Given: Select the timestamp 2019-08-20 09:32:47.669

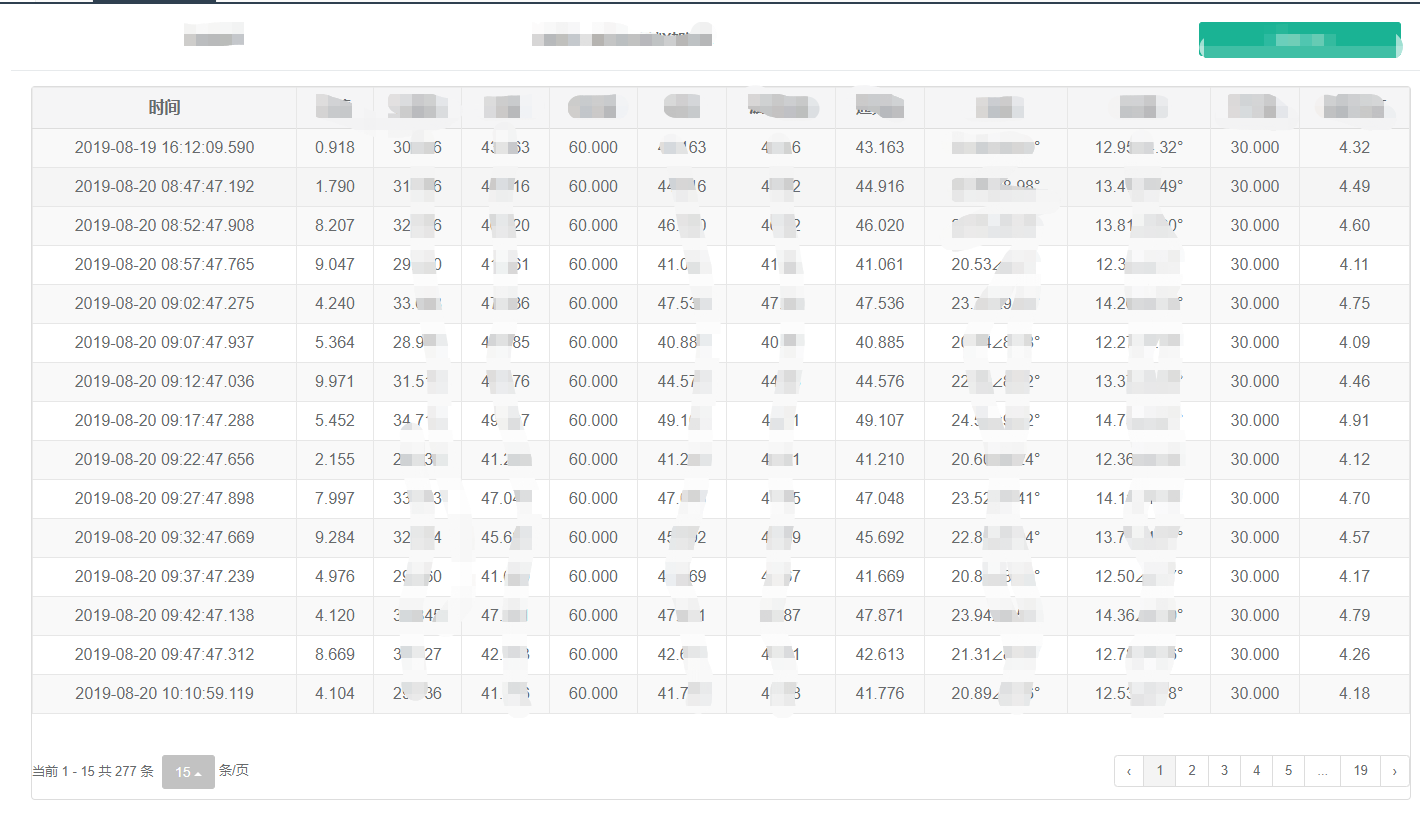Looking at the screenshot, I should point(164,537).
